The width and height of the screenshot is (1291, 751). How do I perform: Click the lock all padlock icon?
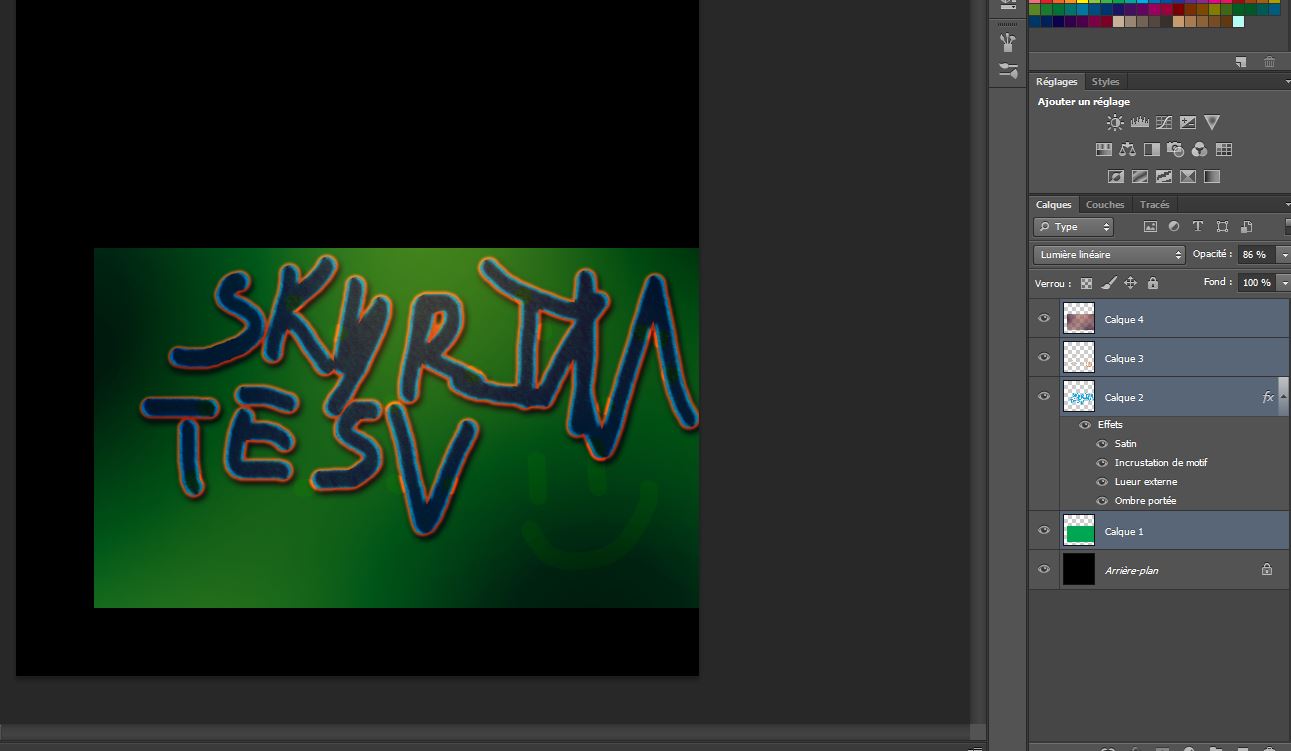[1153, 283]
